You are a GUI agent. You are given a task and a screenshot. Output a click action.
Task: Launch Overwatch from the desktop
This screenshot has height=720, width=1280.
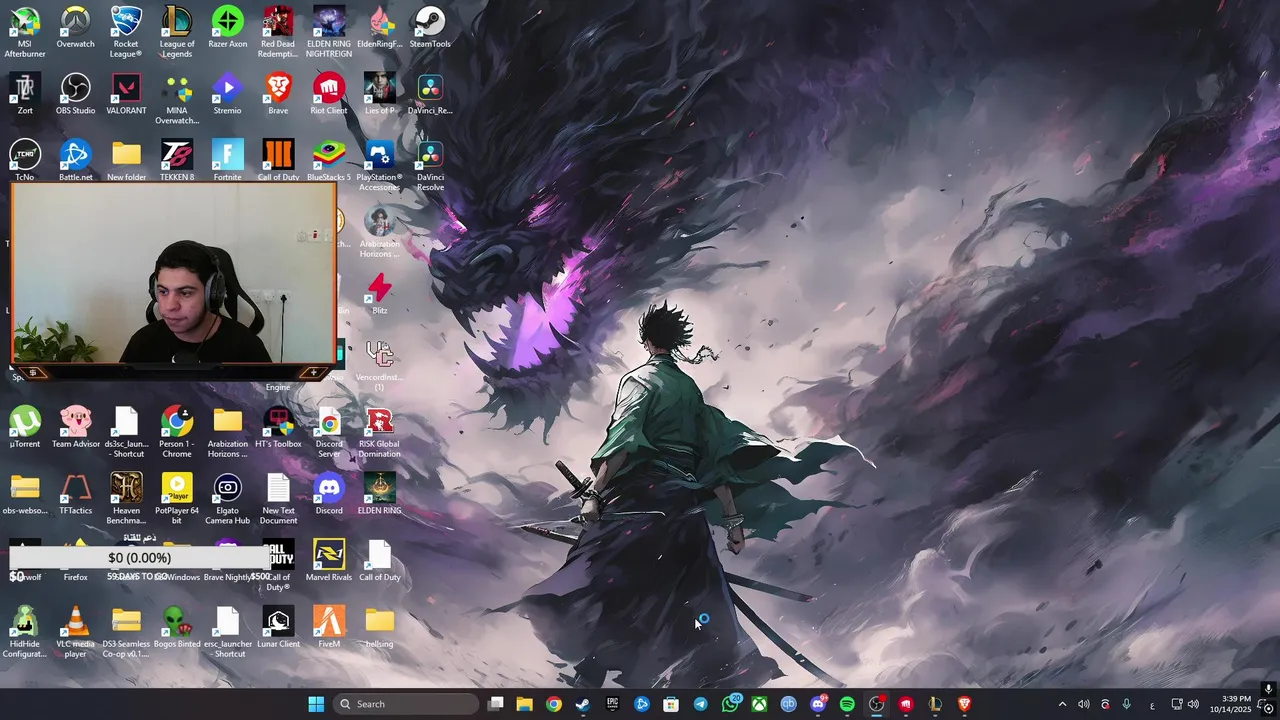(x=75, y=28)
